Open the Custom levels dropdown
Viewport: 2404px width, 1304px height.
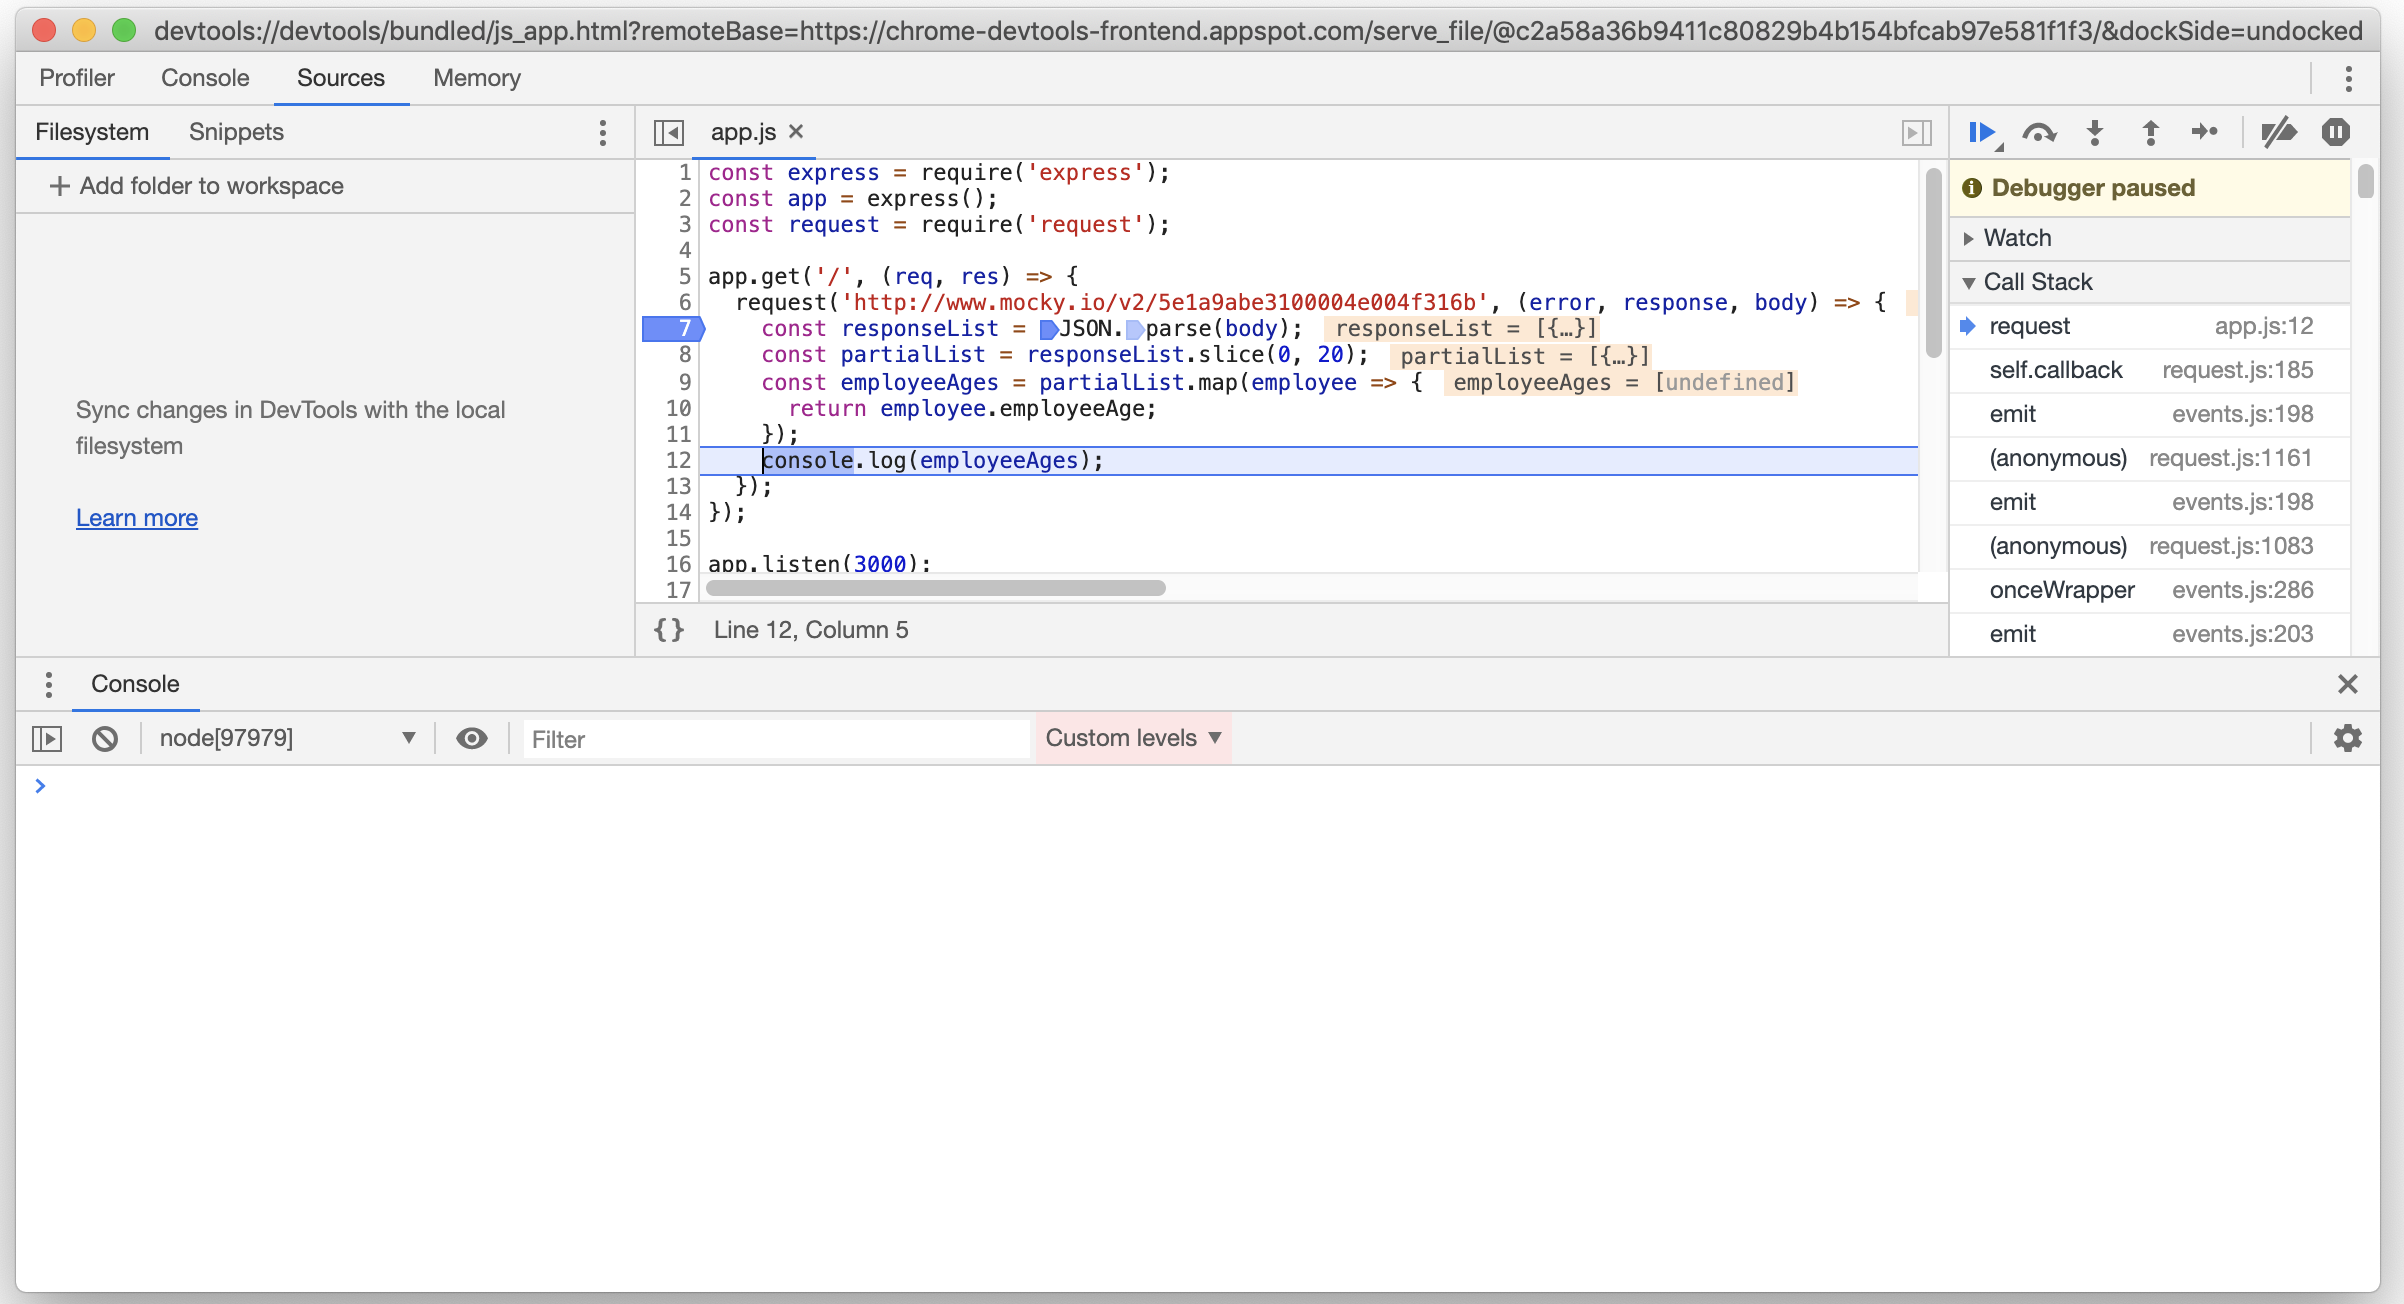tap(1133, 738)
